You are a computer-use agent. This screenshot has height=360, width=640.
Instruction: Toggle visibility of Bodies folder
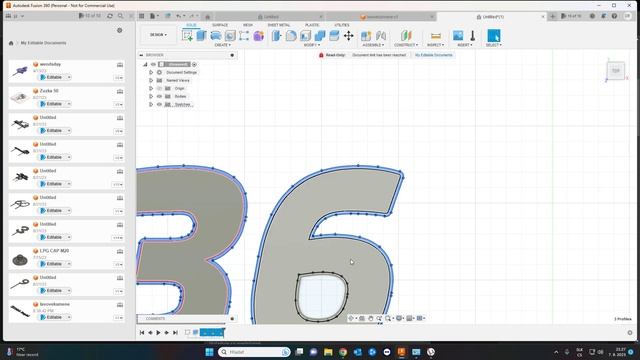160,96
